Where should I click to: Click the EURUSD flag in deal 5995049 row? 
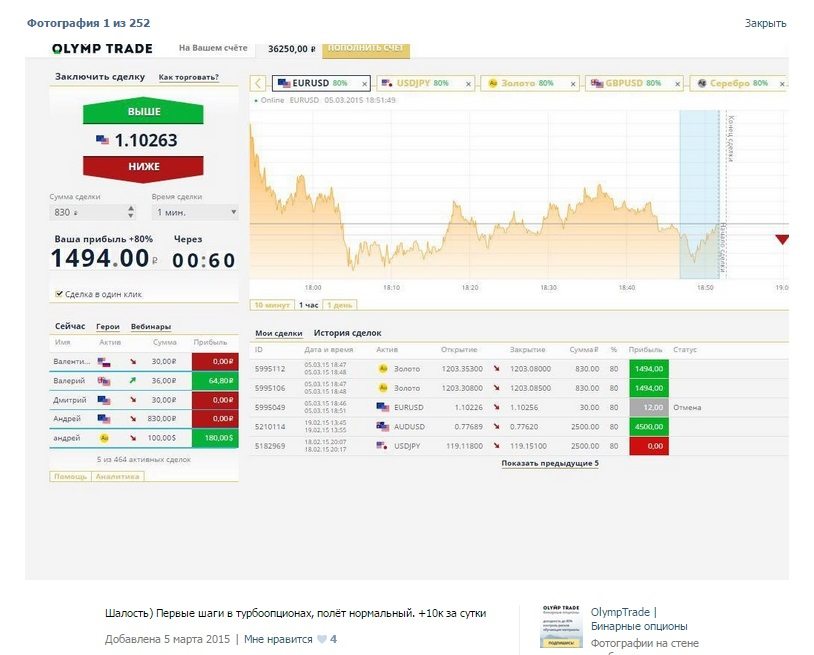383,407
